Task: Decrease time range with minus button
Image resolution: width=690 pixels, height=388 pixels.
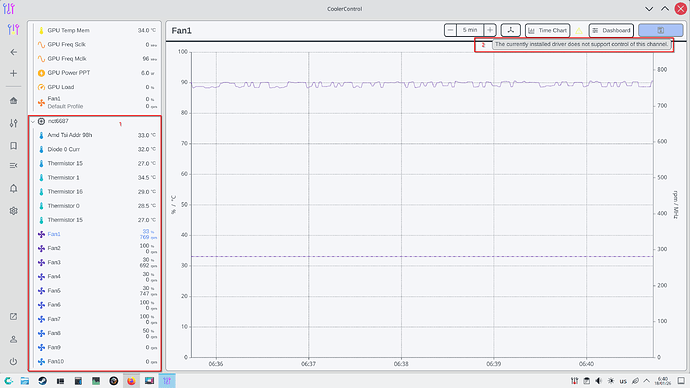Action: 450,30
